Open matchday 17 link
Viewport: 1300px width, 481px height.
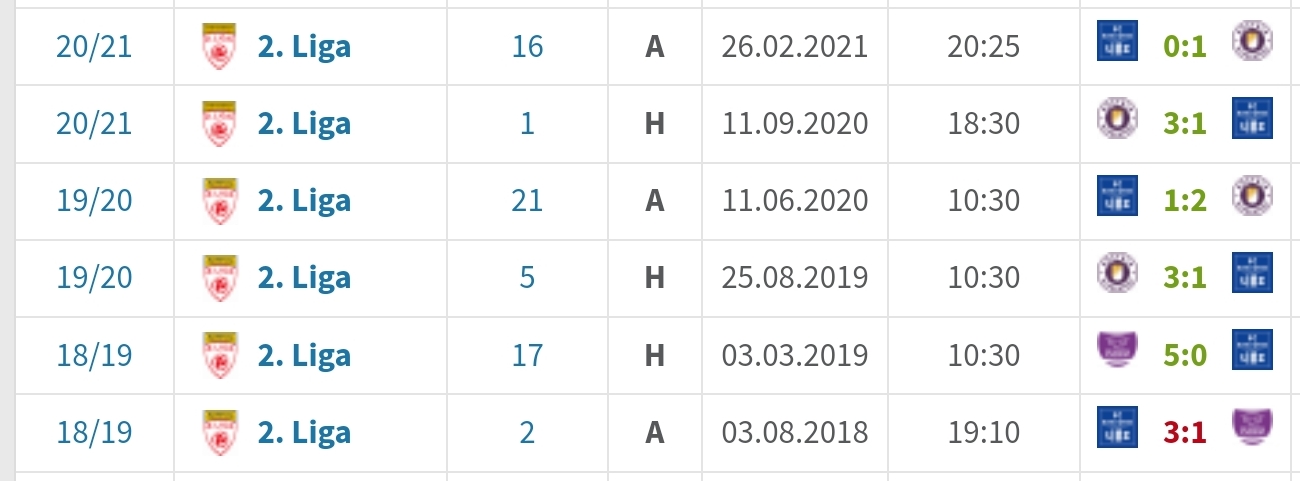[x=527, y=355]
